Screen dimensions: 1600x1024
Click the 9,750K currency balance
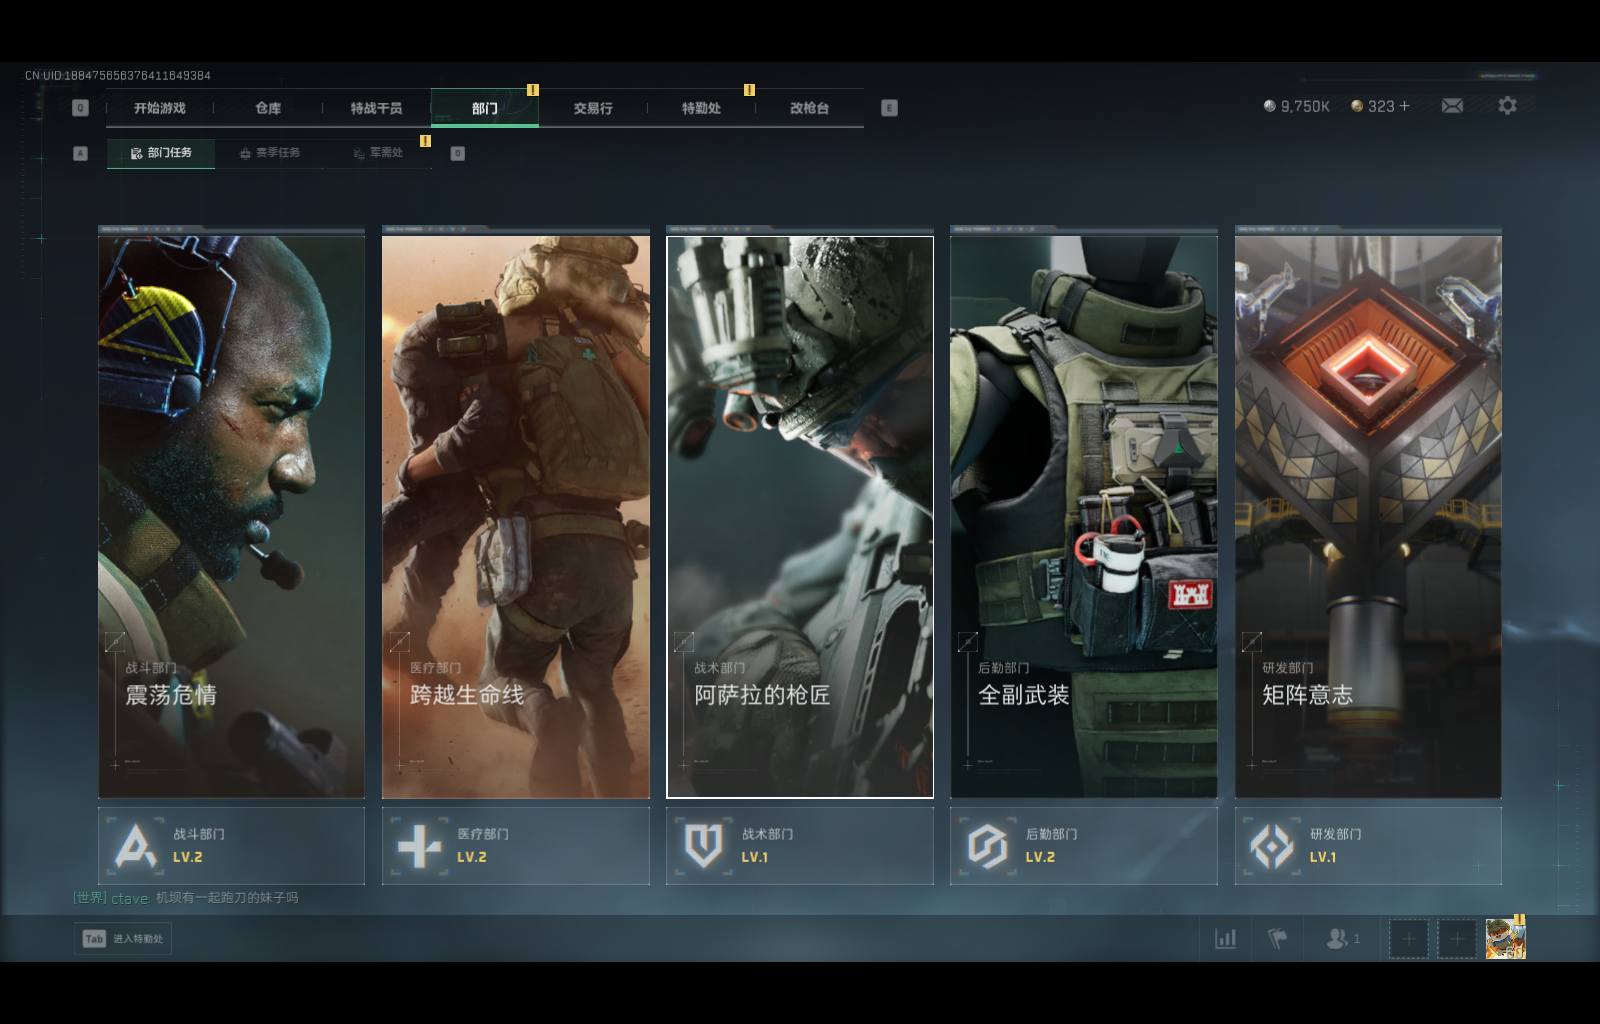pos(1305,106)
